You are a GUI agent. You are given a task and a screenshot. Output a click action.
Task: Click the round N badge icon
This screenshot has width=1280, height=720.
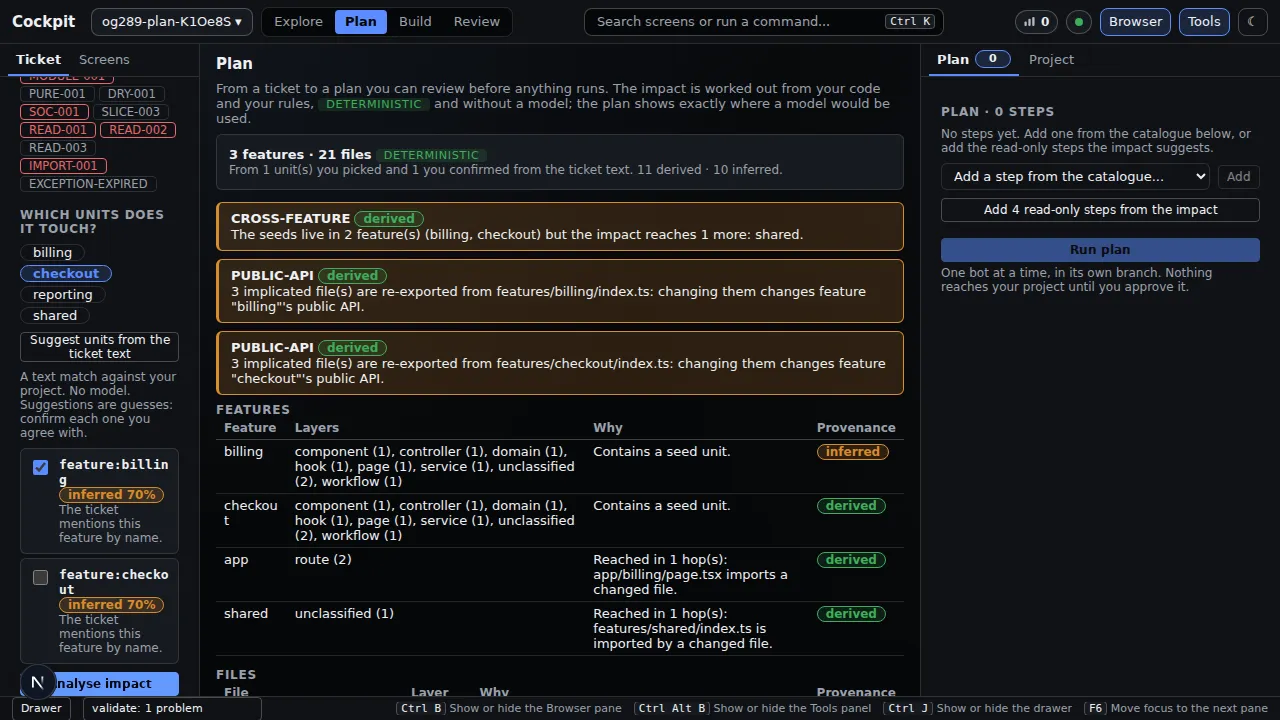tap(37, 683)
